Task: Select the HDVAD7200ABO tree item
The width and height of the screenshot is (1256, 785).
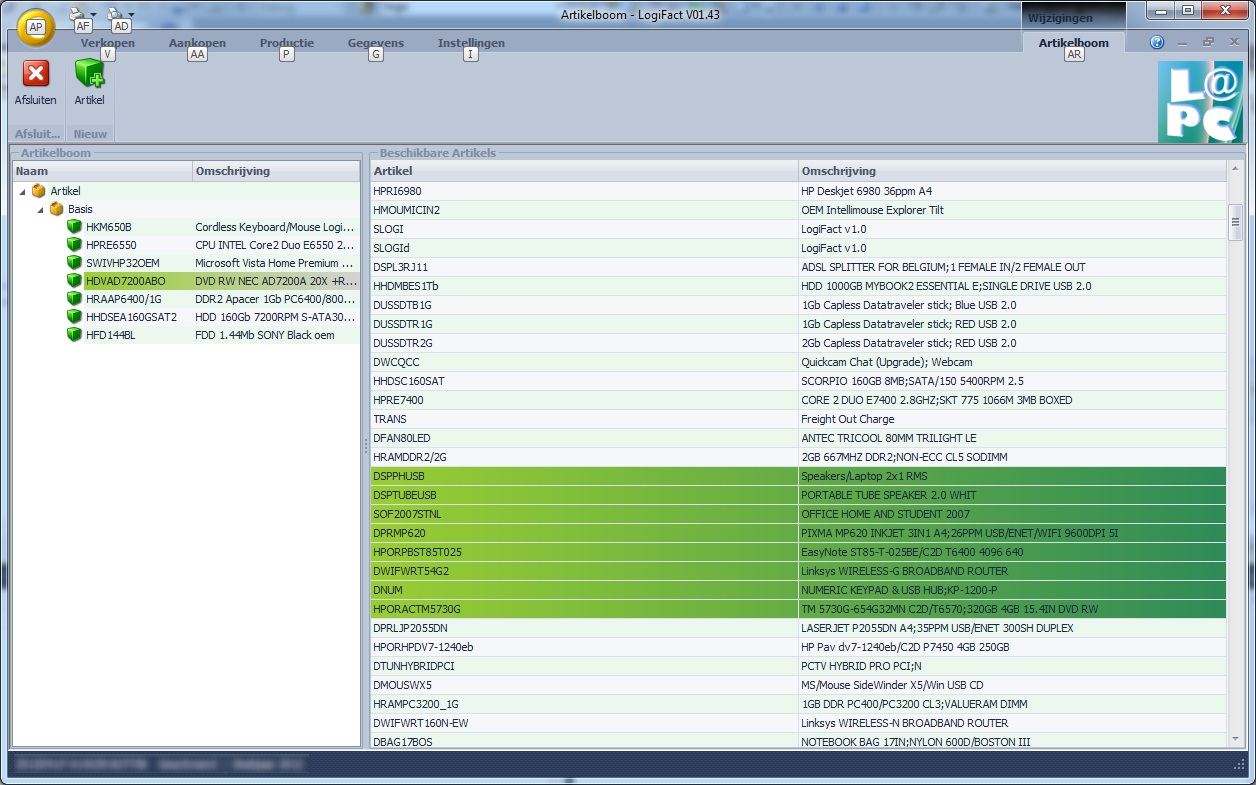Action: tap(126, 281)
